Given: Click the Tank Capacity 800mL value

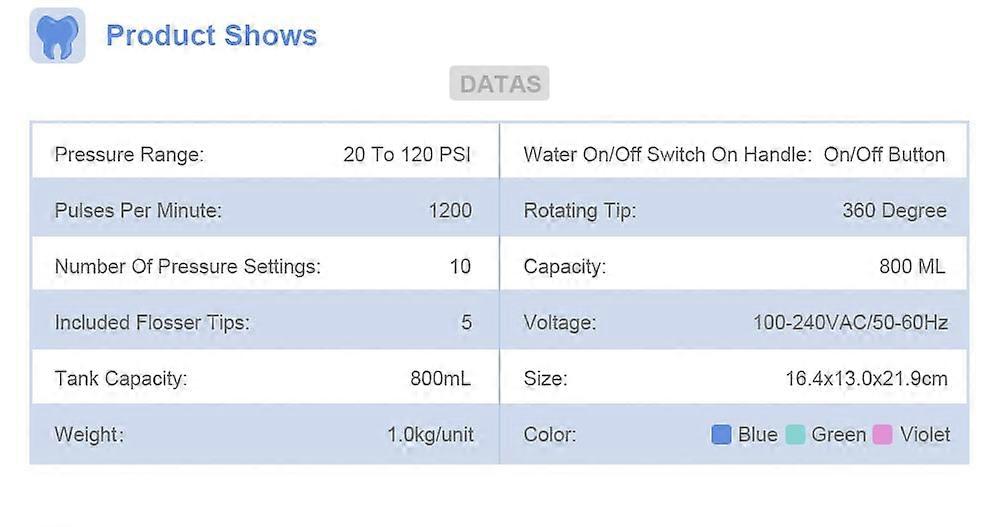Looking at the screenshot, I should (x=440, y=379).
